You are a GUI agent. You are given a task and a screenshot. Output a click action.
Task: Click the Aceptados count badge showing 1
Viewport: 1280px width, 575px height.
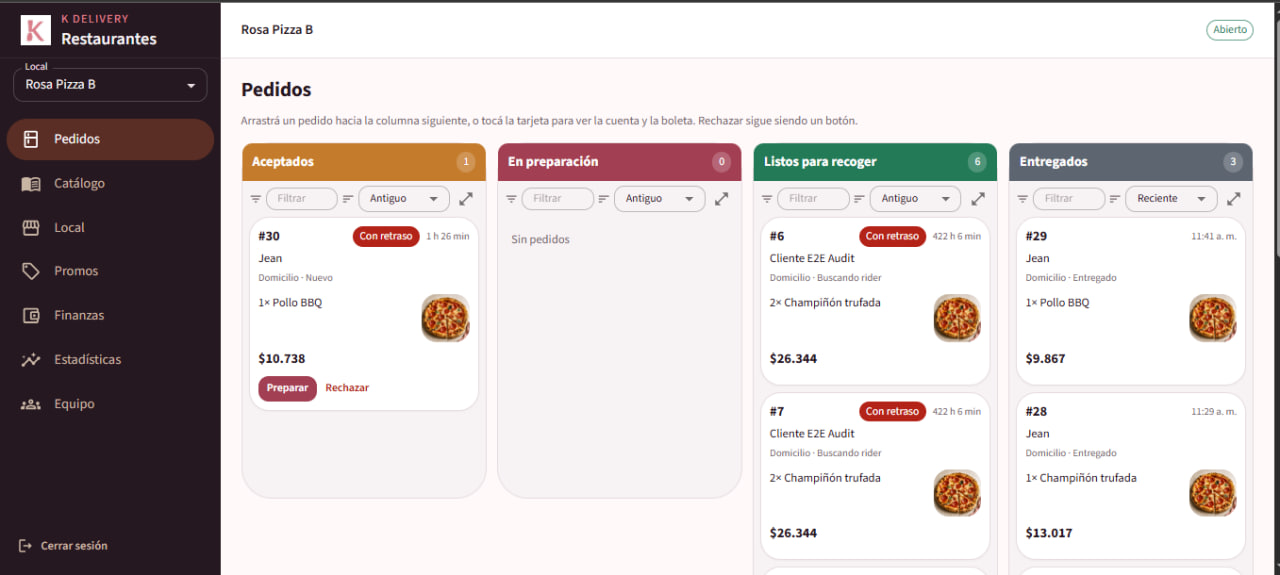pyautogui.click(x=465, y=162)
